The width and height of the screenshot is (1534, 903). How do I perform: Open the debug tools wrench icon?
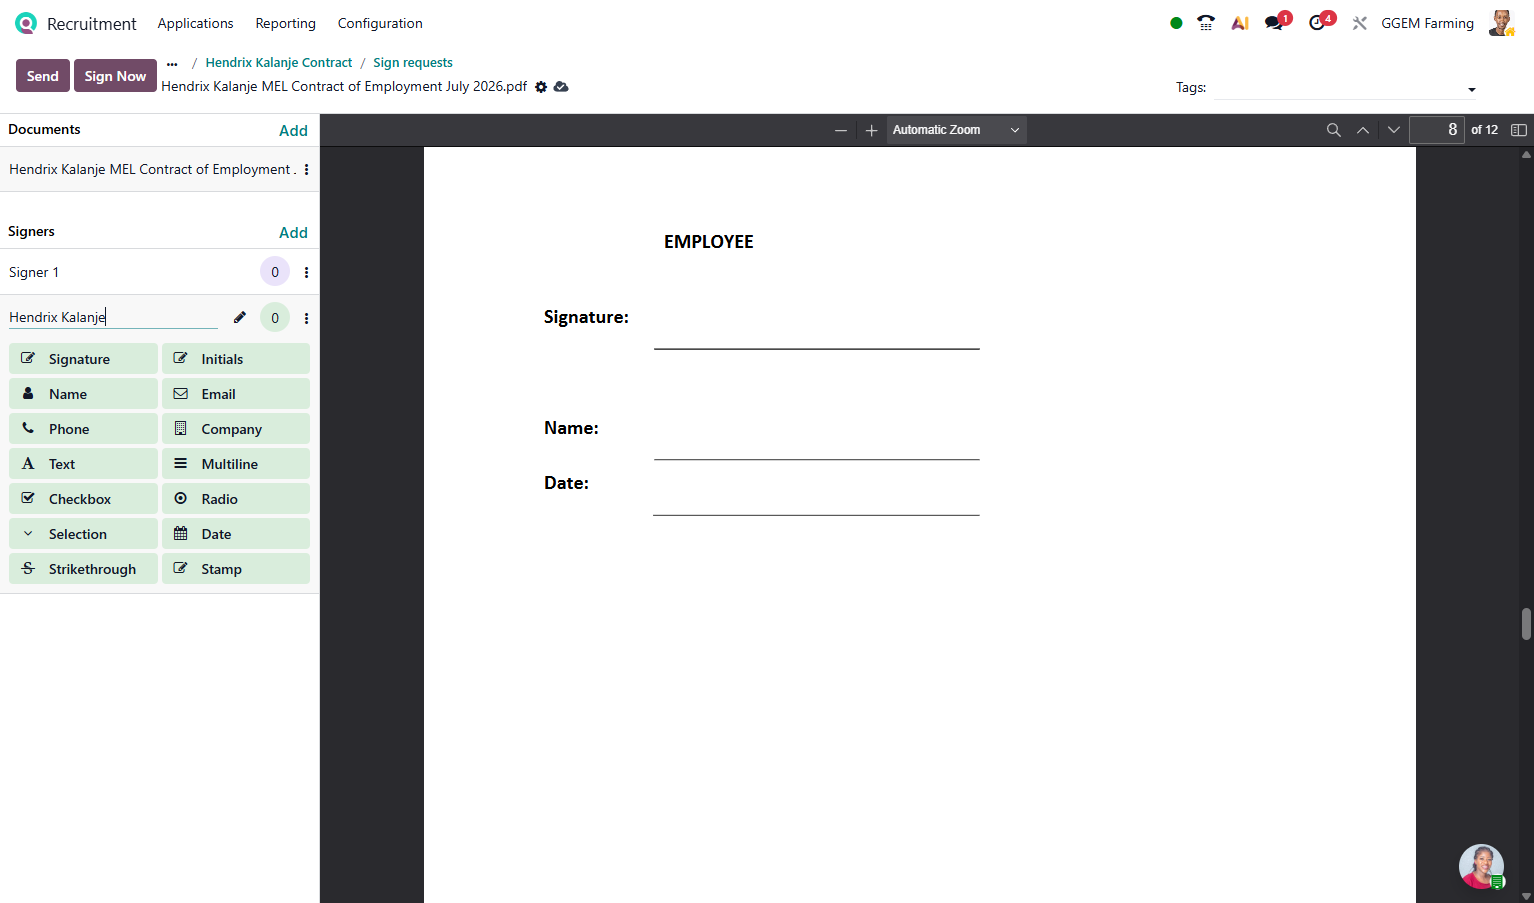(x=1359, y=23)
